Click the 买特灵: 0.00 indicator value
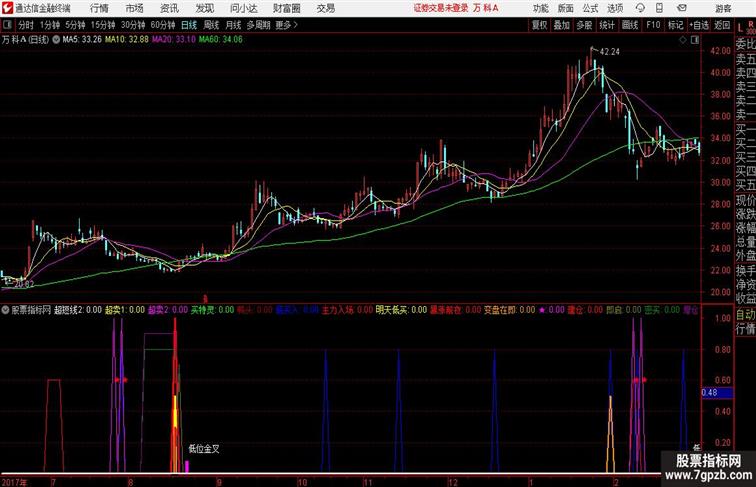 pyautogui.click(x=212, y=310)
